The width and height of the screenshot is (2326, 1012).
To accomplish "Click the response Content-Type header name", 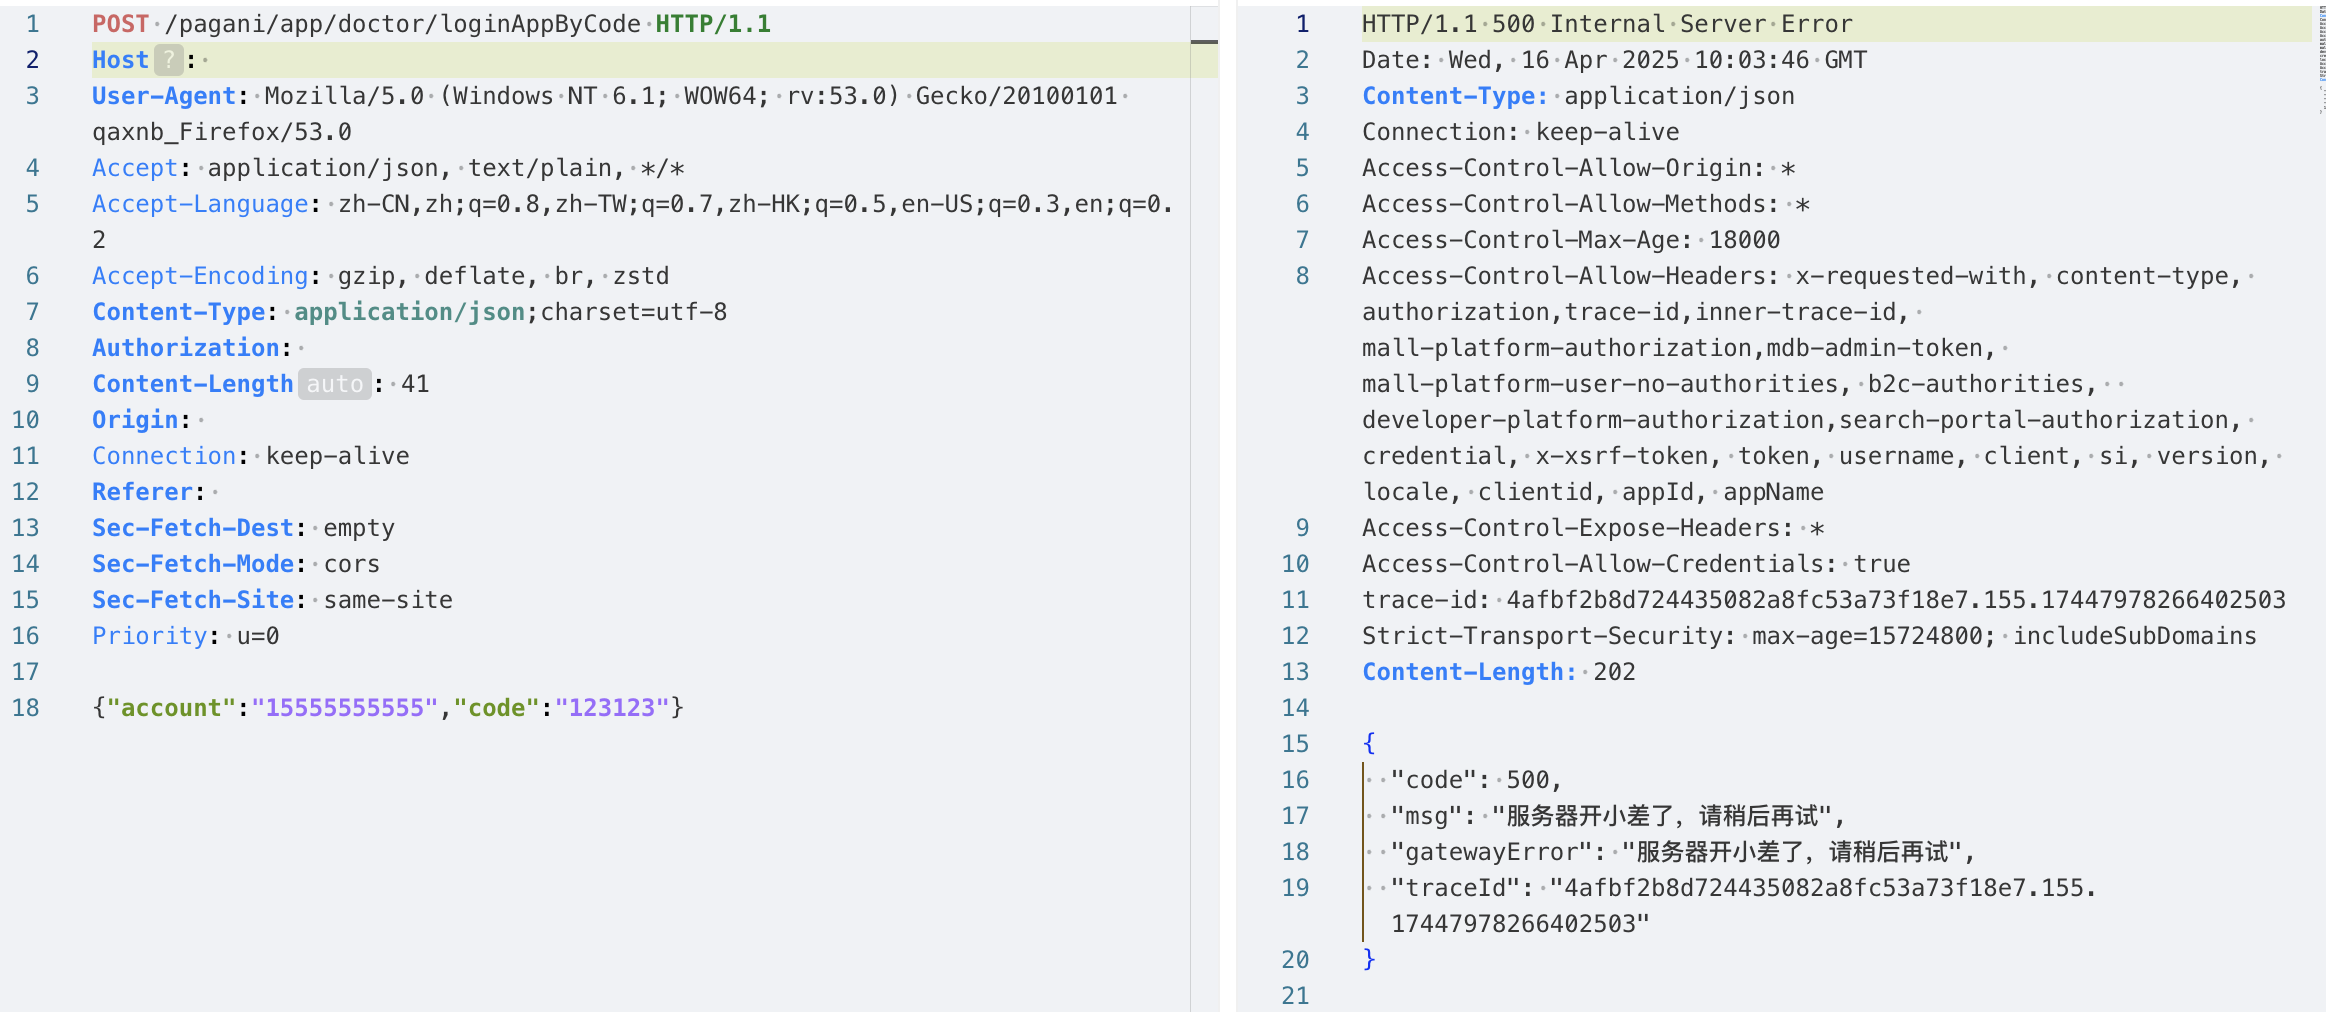I will [x=1454, y=96].
